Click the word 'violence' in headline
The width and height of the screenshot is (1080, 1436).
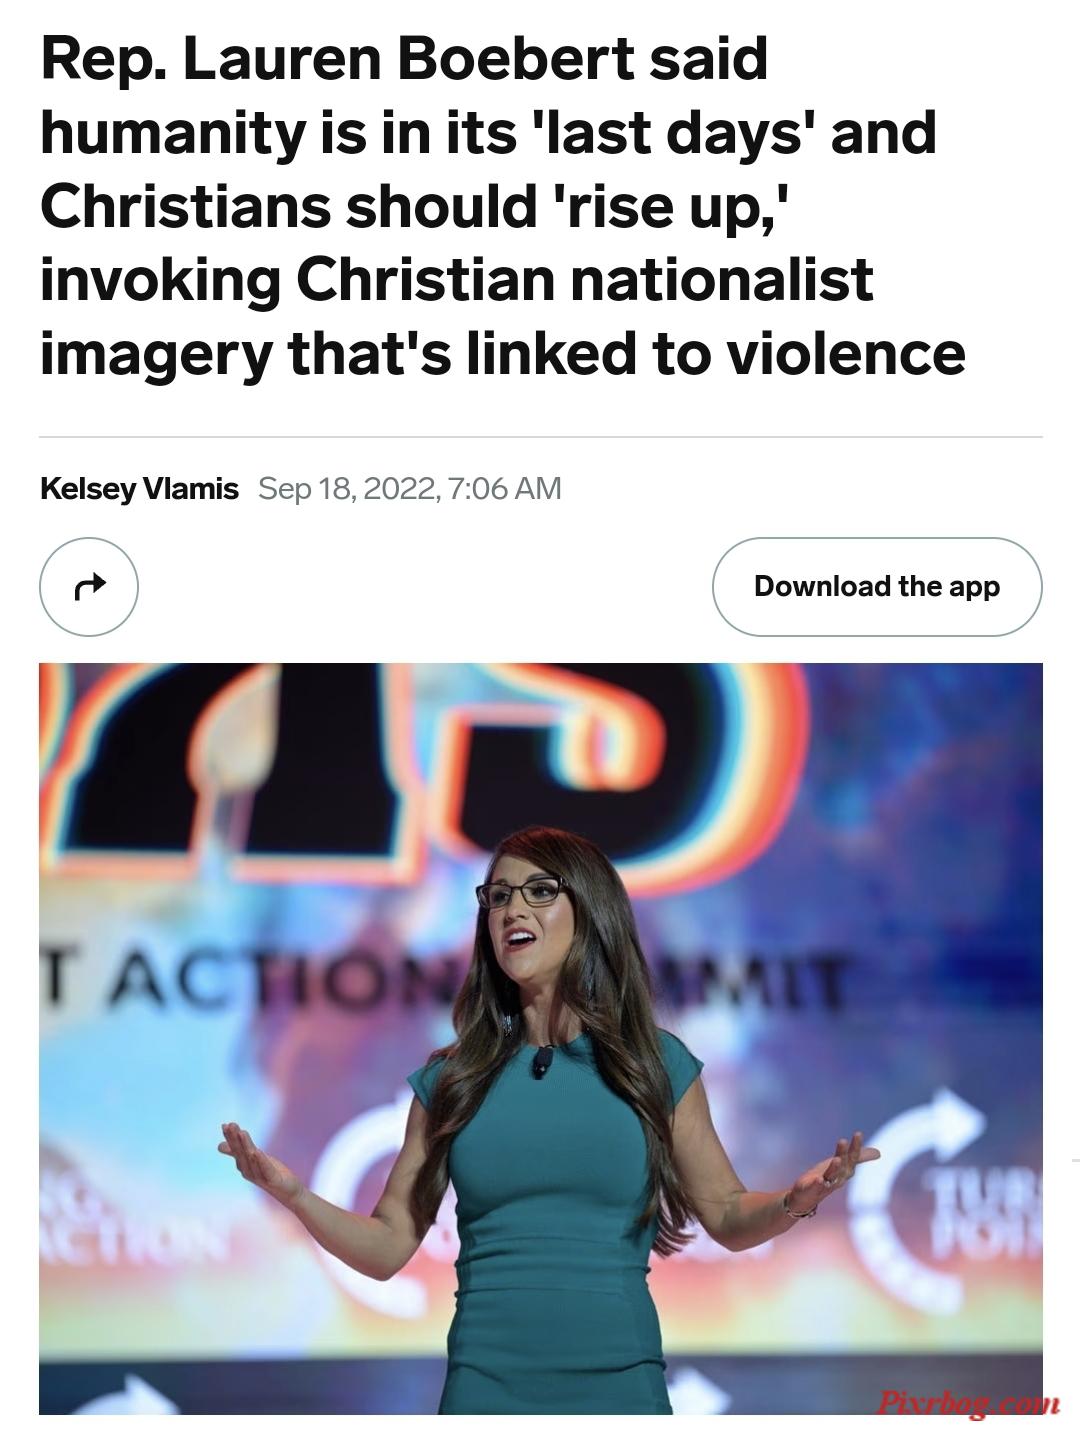tap(844, 353)
